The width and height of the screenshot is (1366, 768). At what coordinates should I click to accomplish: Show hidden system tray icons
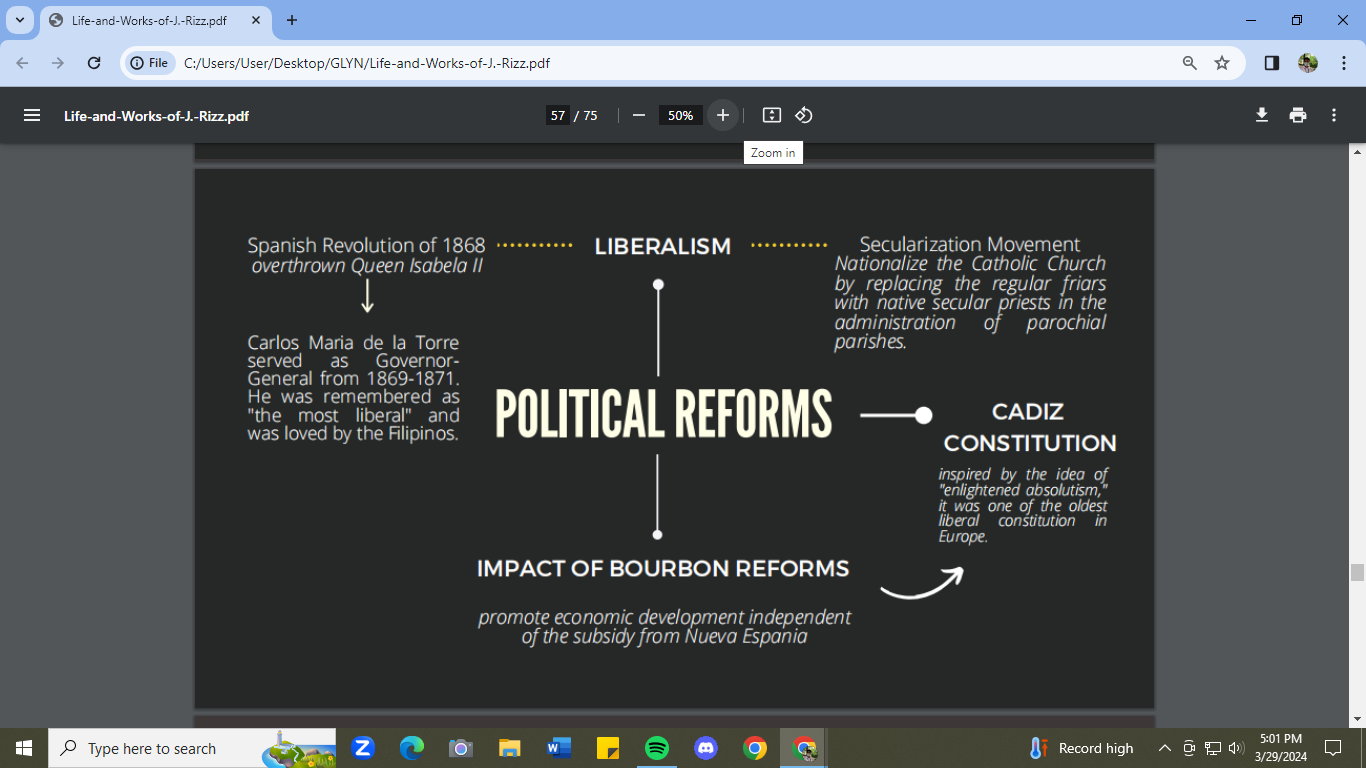coord(1164,748)
